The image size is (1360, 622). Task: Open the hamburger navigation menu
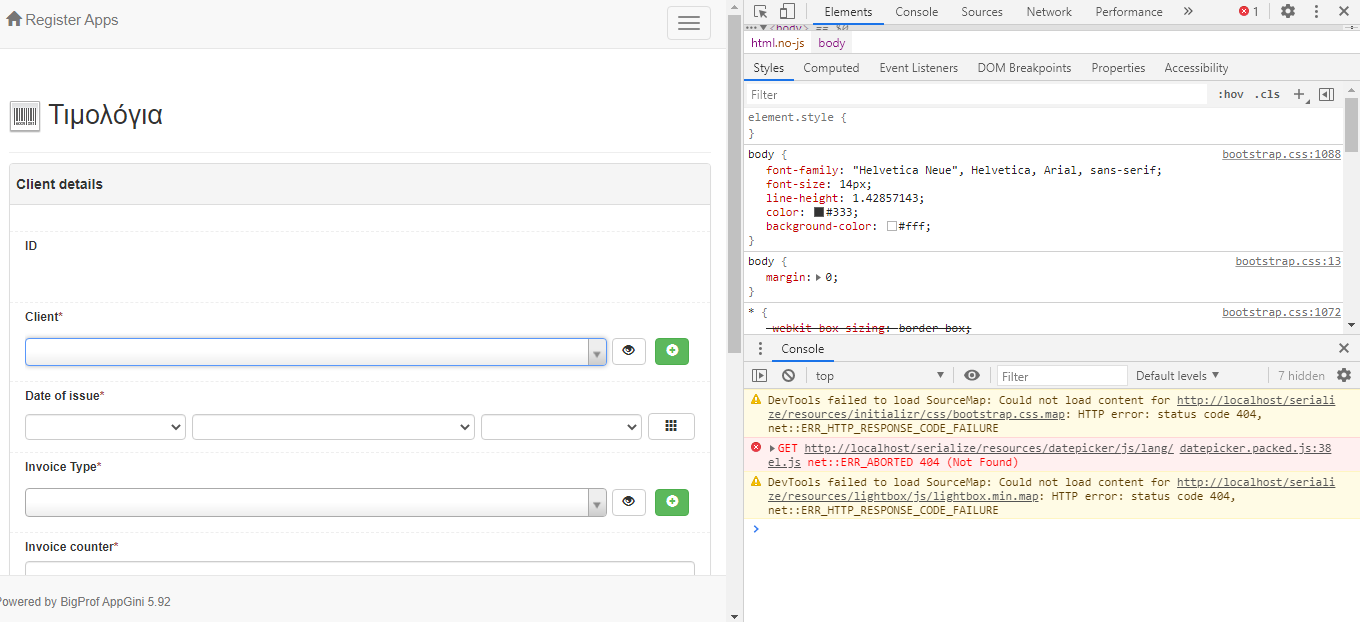coord(688,23)
